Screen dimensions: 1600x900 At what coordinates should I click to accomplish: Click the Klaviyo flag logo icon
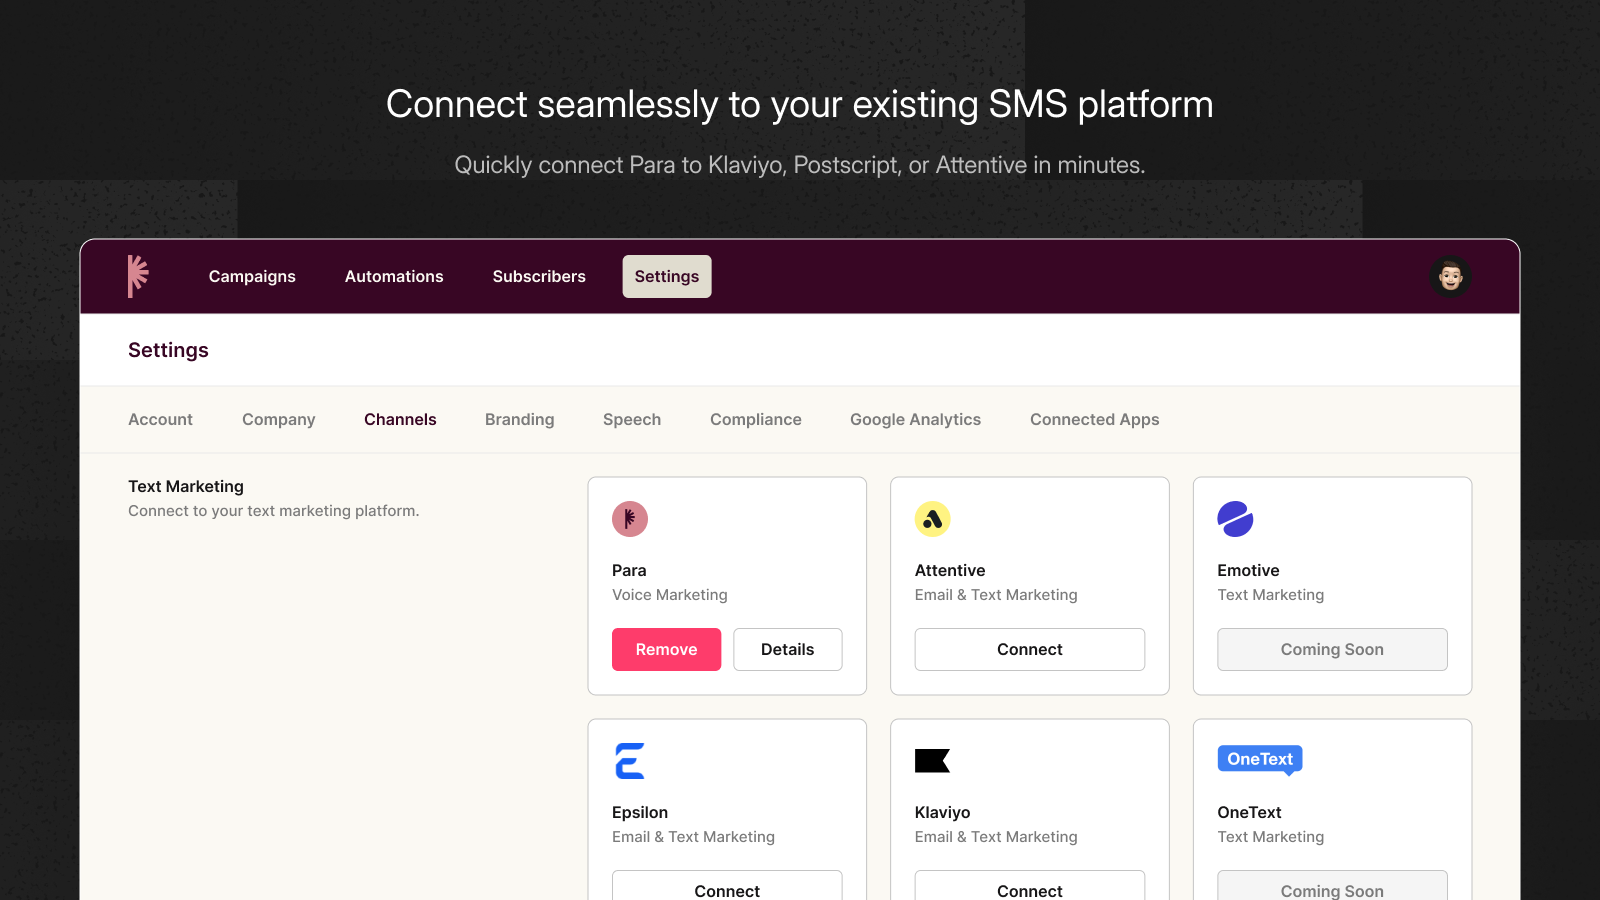click(932, 761)
